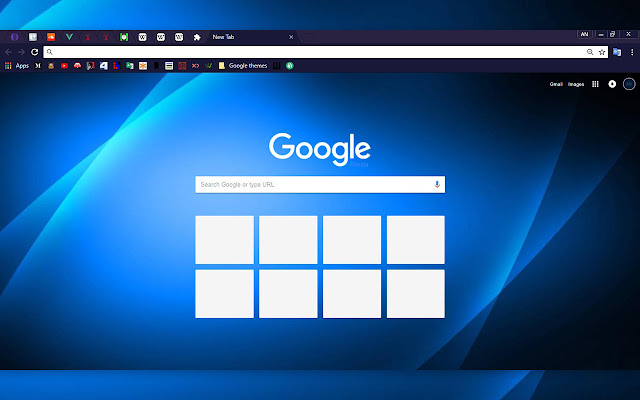Open Chrome's three-dot menu
Image resolution: width=640 pixels, height=400 pixels.
coord(632,52)
